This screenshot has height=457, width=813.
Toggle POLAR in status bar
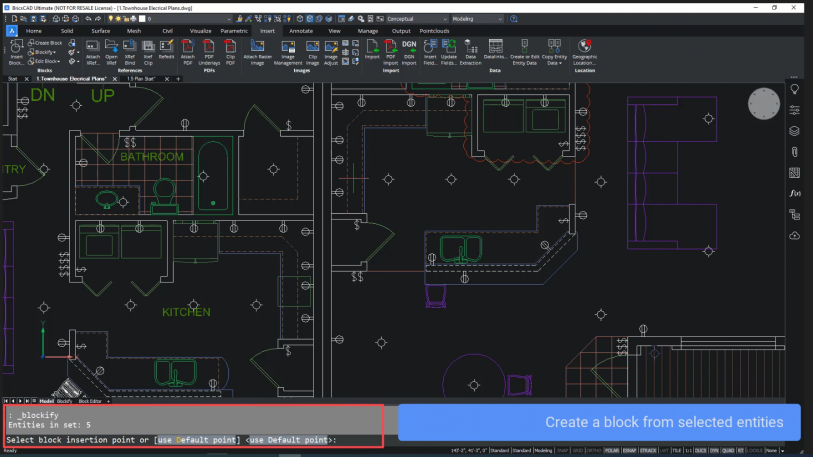click(612, 451)
